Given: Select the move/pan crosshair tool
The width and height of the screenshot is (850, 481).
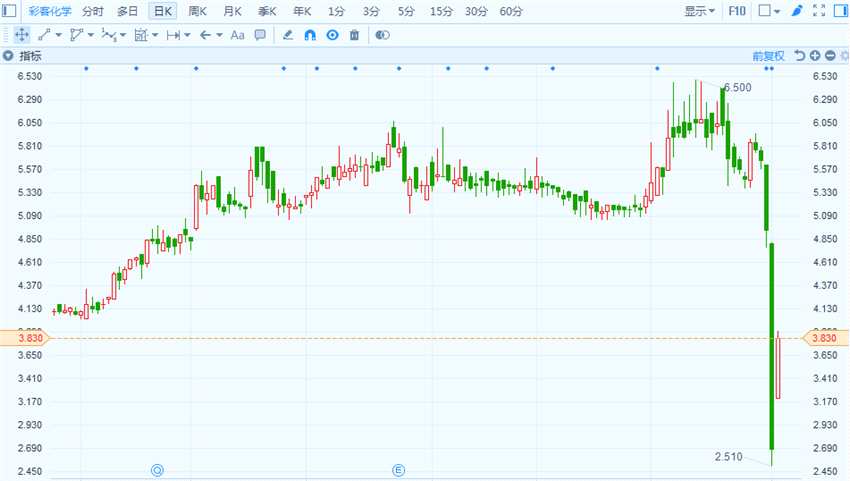Looking at the screenshot, I should [22, 35].
